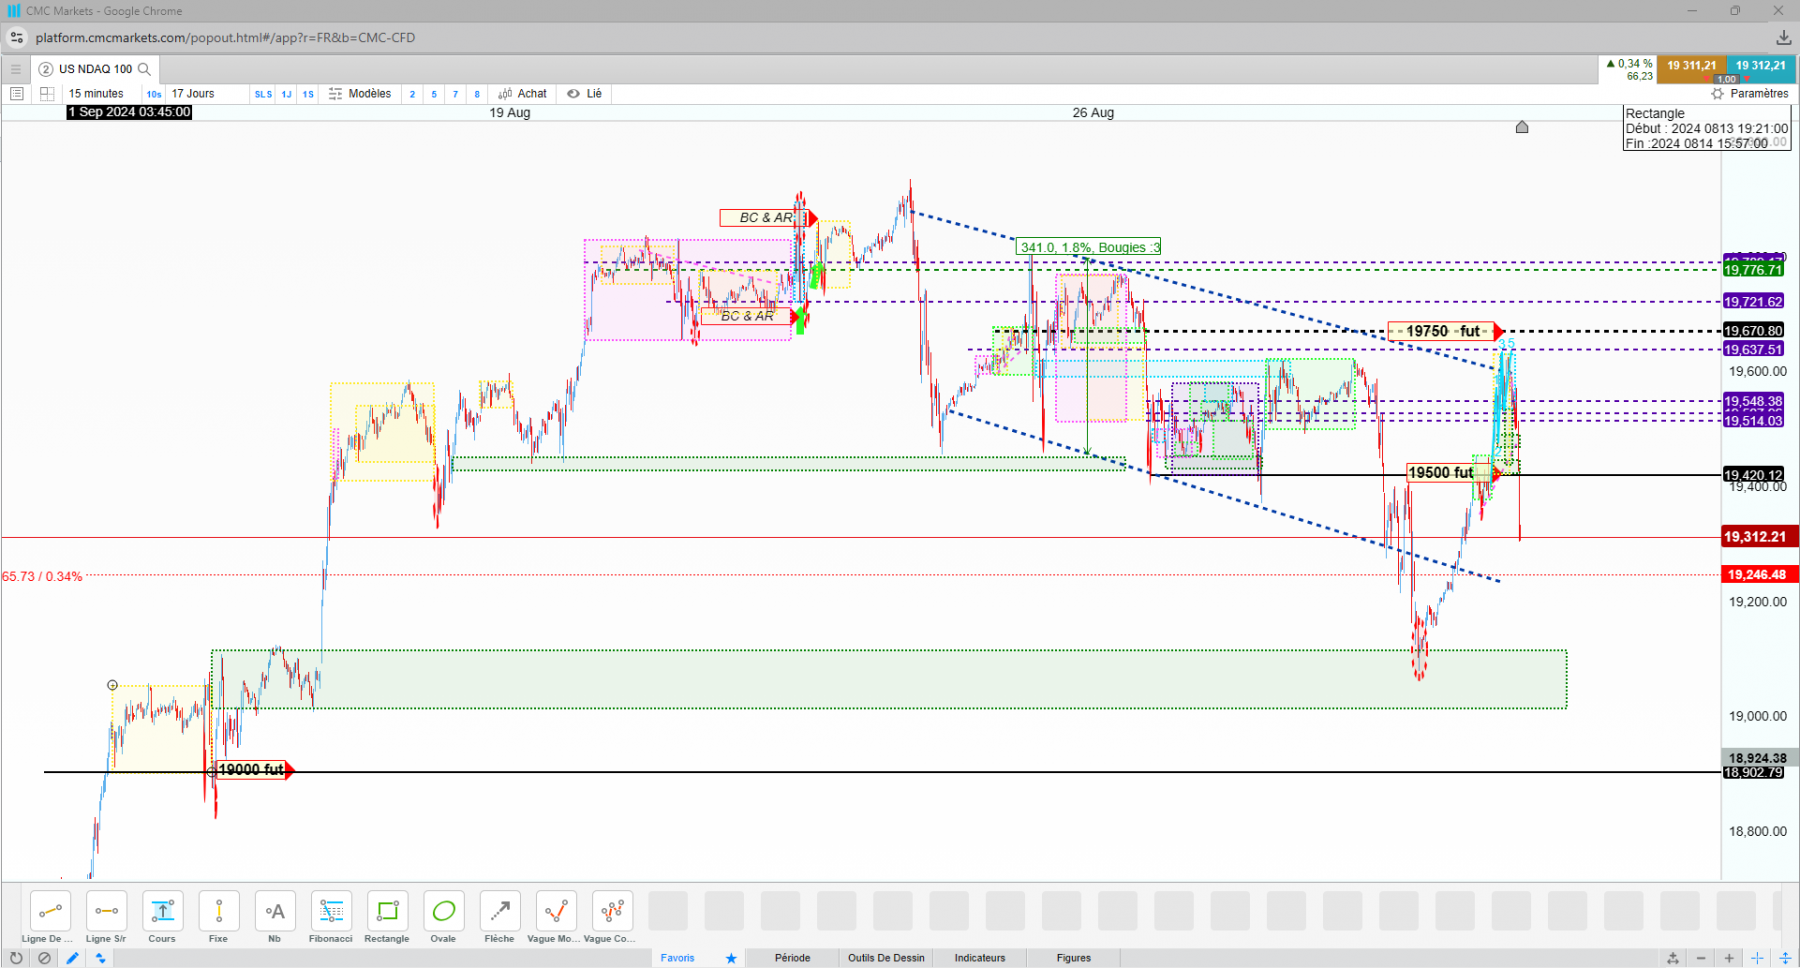Open the 17 Jours range dropdown
This screenshot has width=1800, height=968.
click(x=193, y=94)
